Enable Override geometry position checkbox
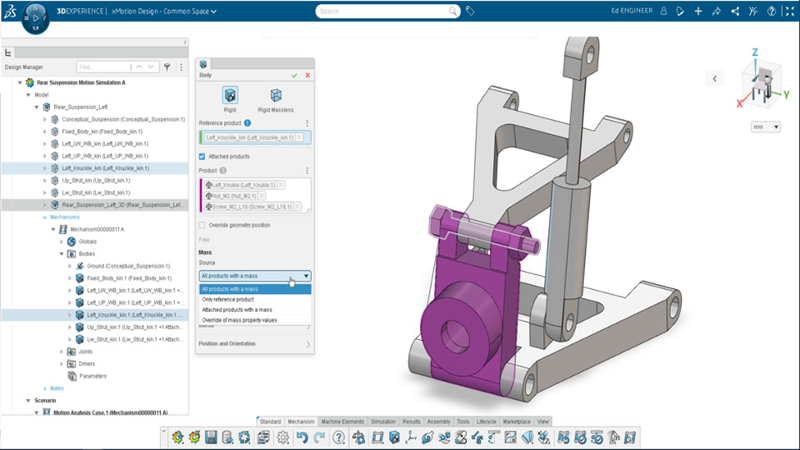This screenshot has width=800, height=450. coord(203,225)
